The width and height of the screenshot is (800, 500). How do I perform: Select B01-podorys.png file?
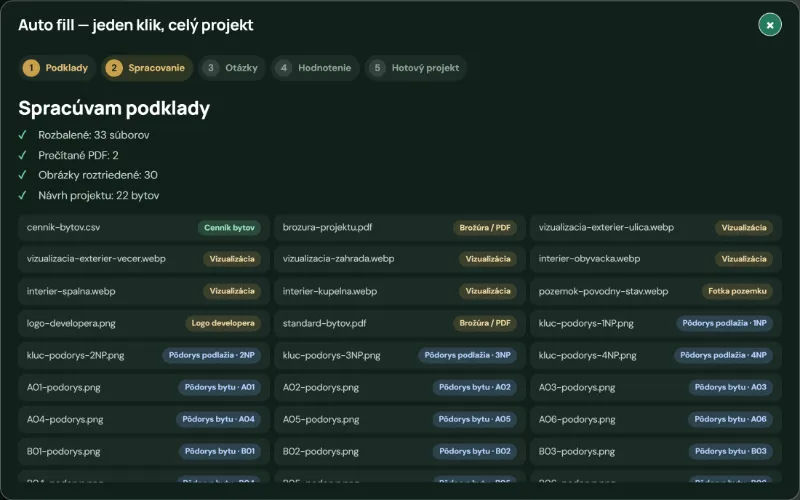pos(144,452)
